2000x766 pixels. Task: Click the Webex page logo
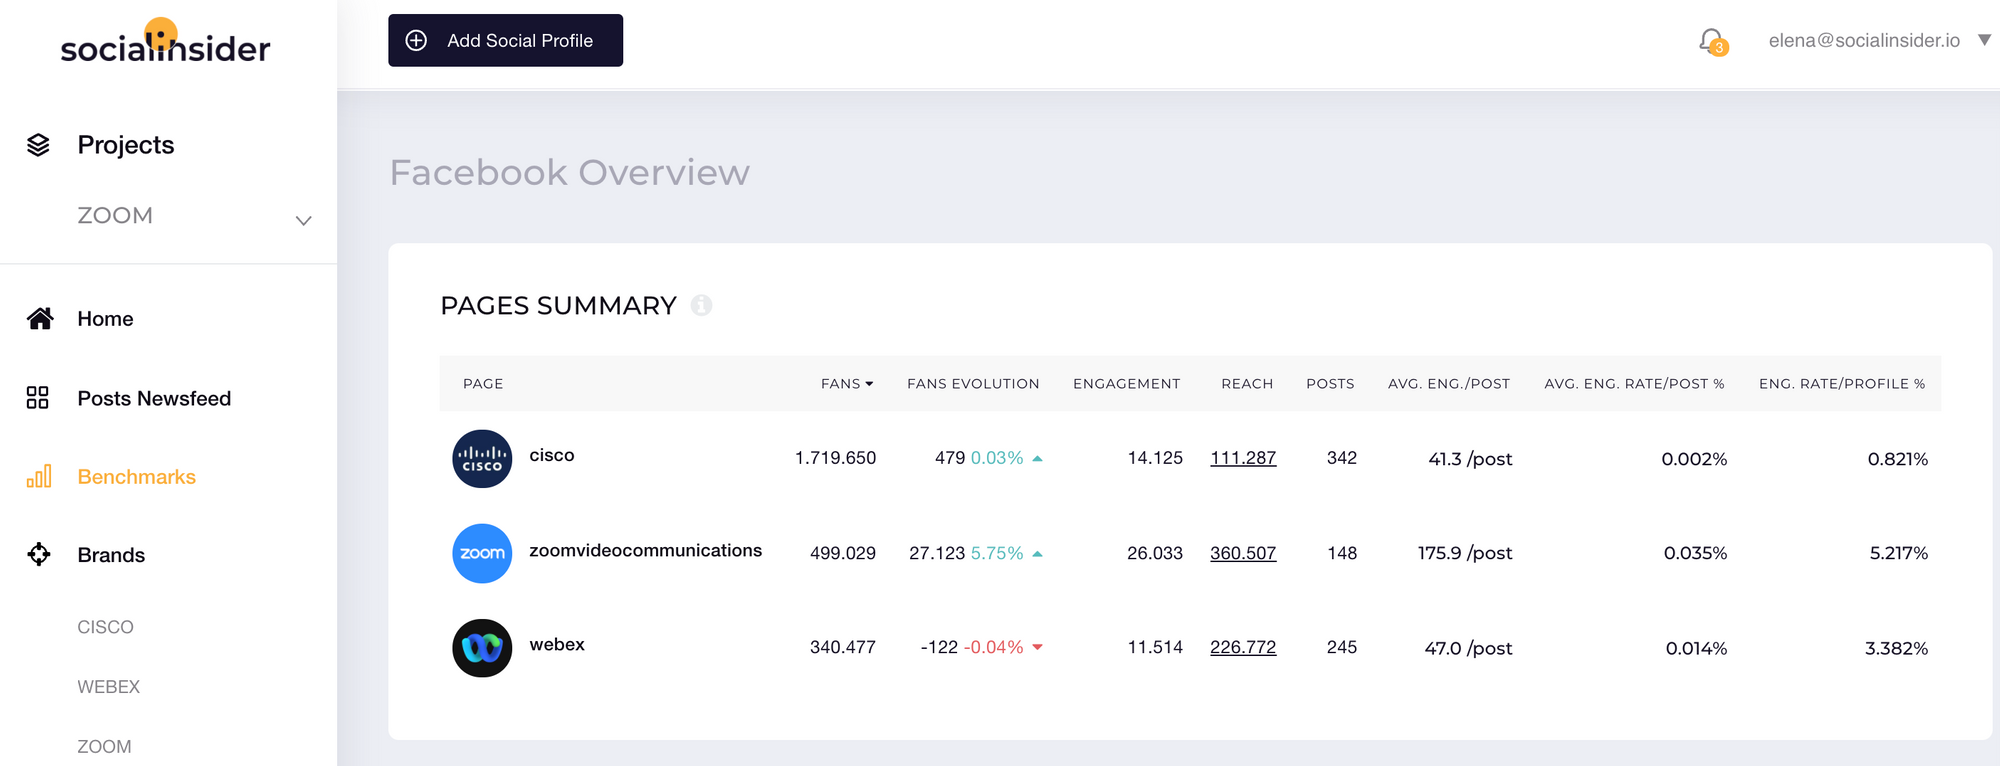[482, 648]
